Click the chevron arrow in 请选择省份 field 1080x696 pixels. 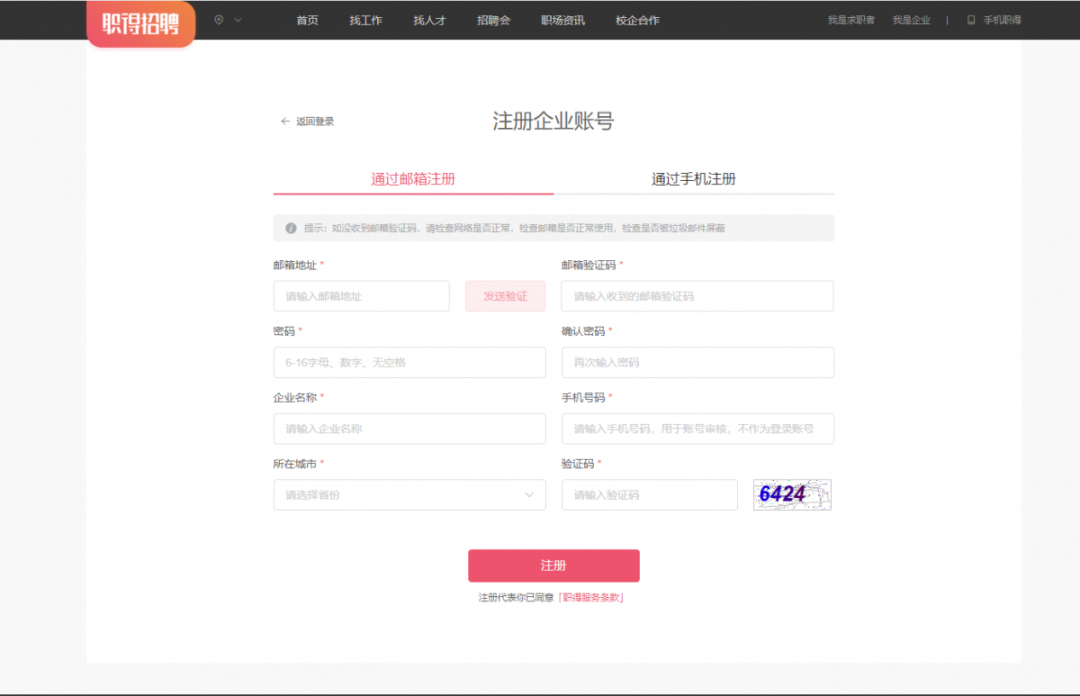click(x=529, y=495)
